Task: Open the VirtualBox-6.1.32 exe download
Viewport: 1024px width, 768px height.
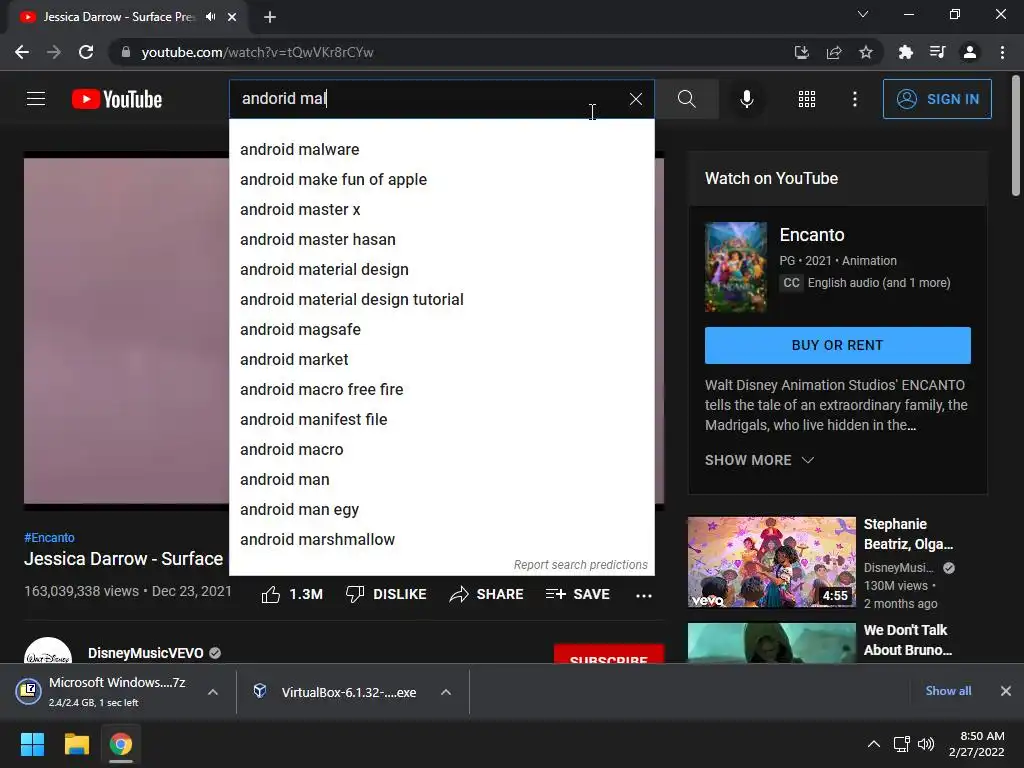Action: pyautogui.click(x=349, y=692)
